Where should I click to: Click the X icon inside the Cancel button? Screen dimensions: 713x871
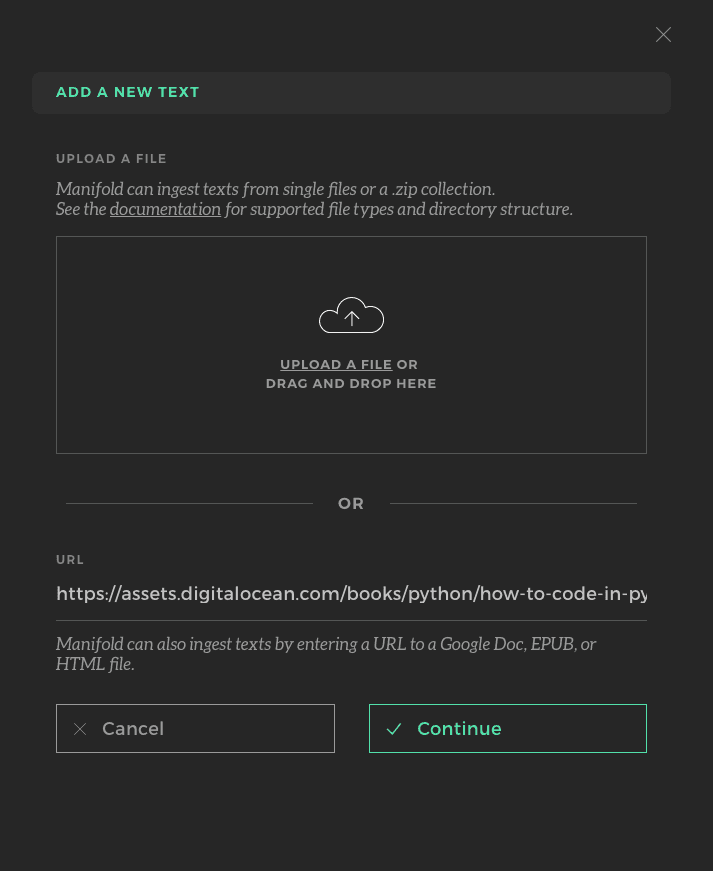(80, 729)
